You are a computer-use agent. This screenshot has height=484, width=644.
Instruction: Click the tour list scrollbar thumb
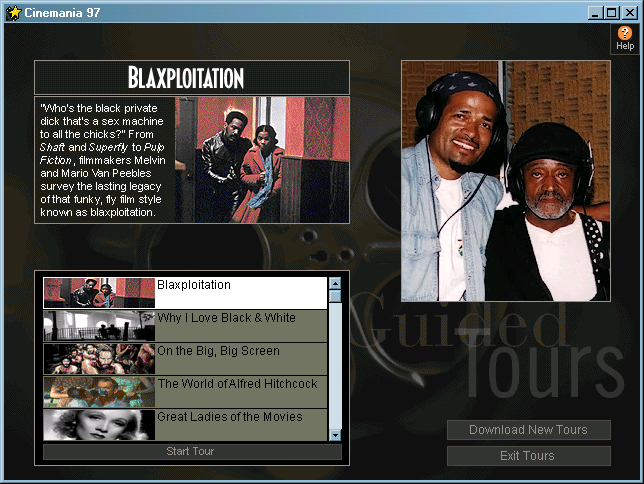335,296
